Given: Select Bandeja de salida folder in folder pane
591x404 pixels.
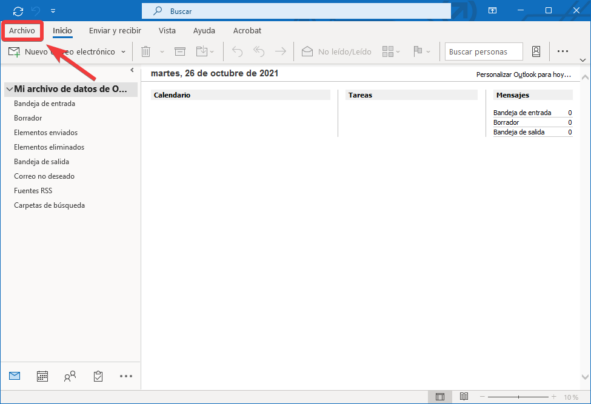Looking at the screenshot, I should 41,162.
